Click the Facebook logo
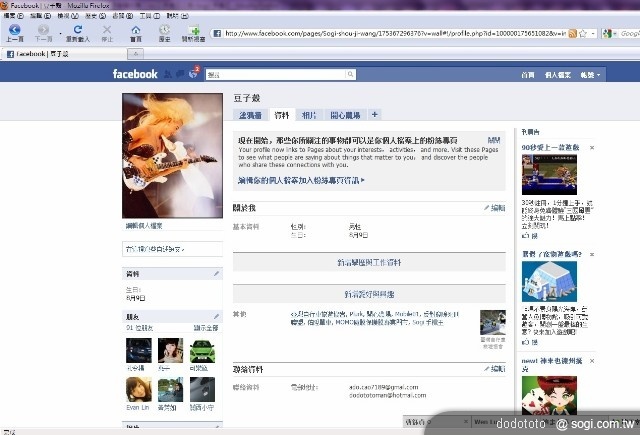The height and width of the screenshot is (435, 640). tap(135, 74)
